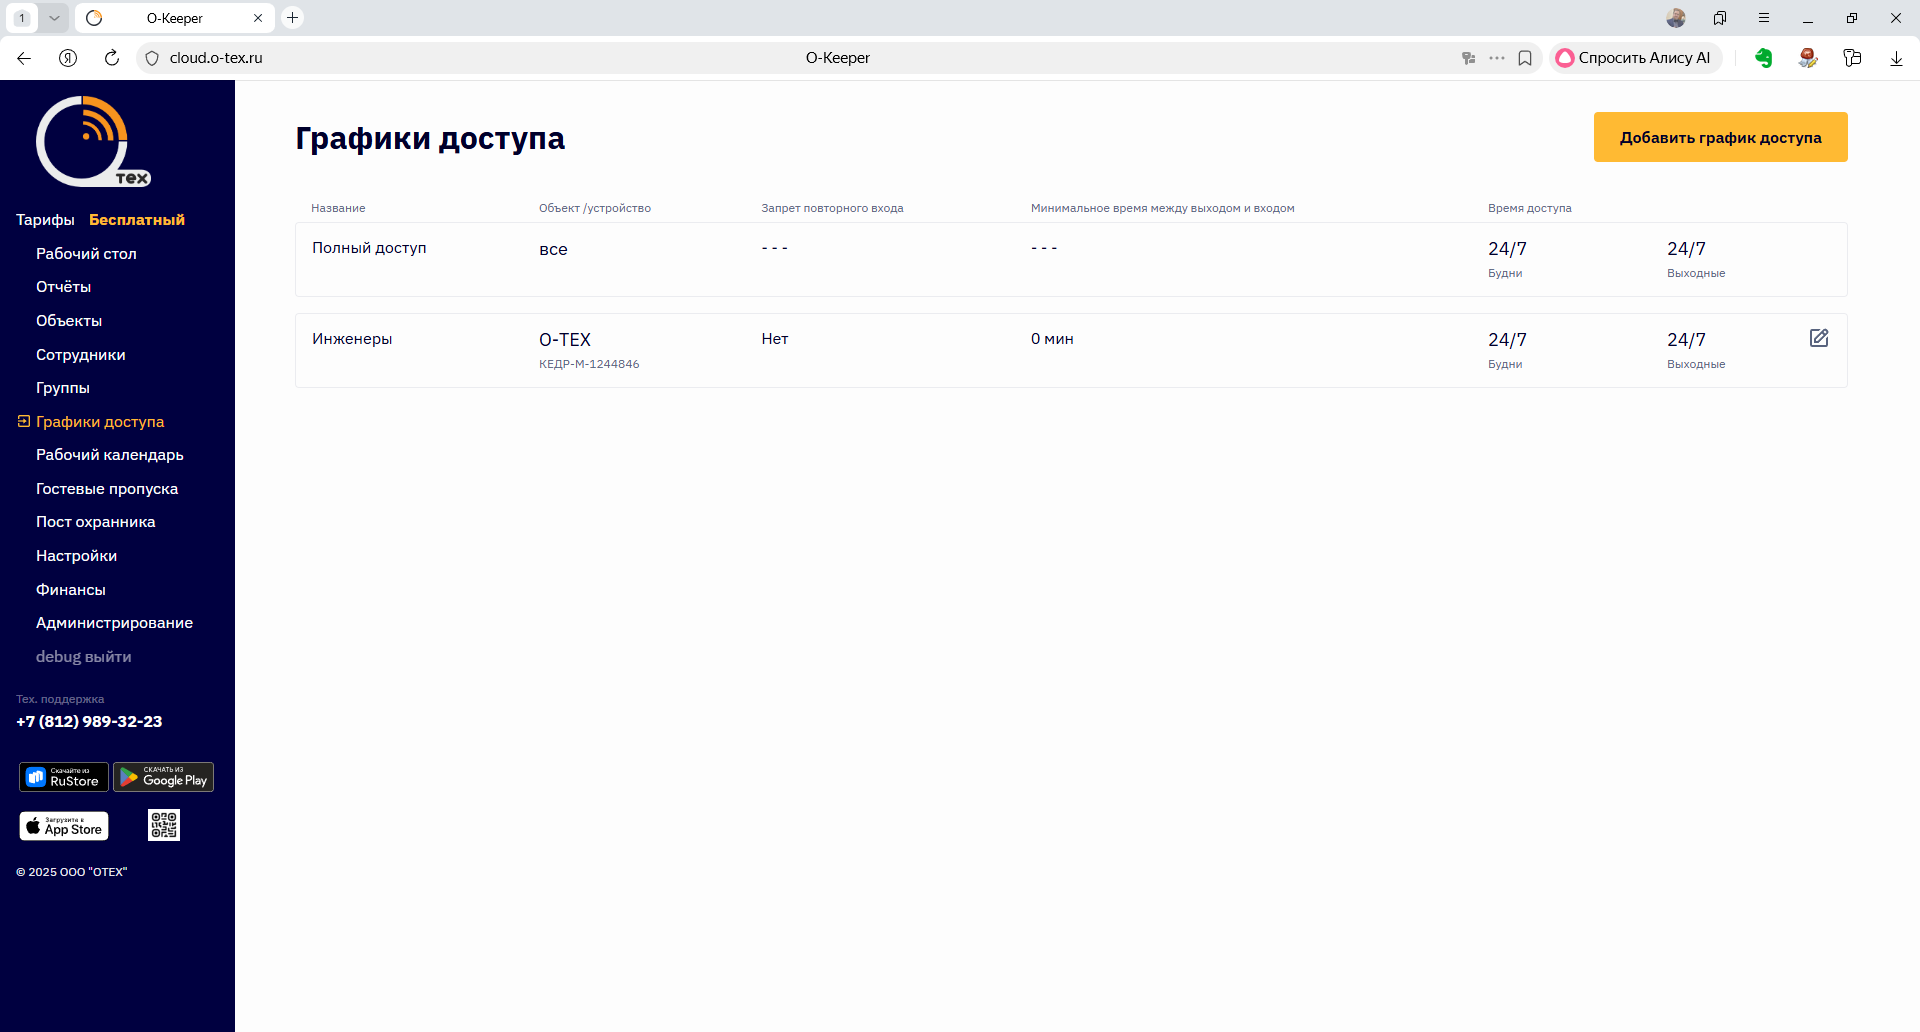Viewport: 1920px width, 1032px height.
Task: Open the Google Play download badge
Action: click(x=164, y=777)
